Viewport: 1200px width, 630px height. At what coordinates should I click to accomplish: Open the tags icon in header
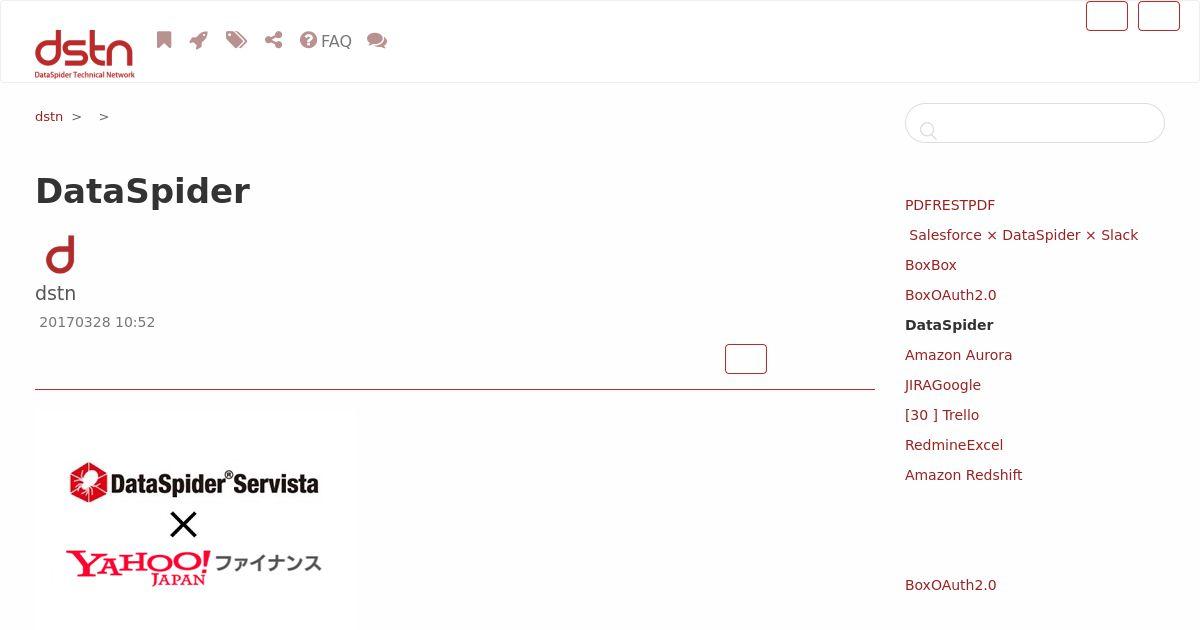point(236,40)
